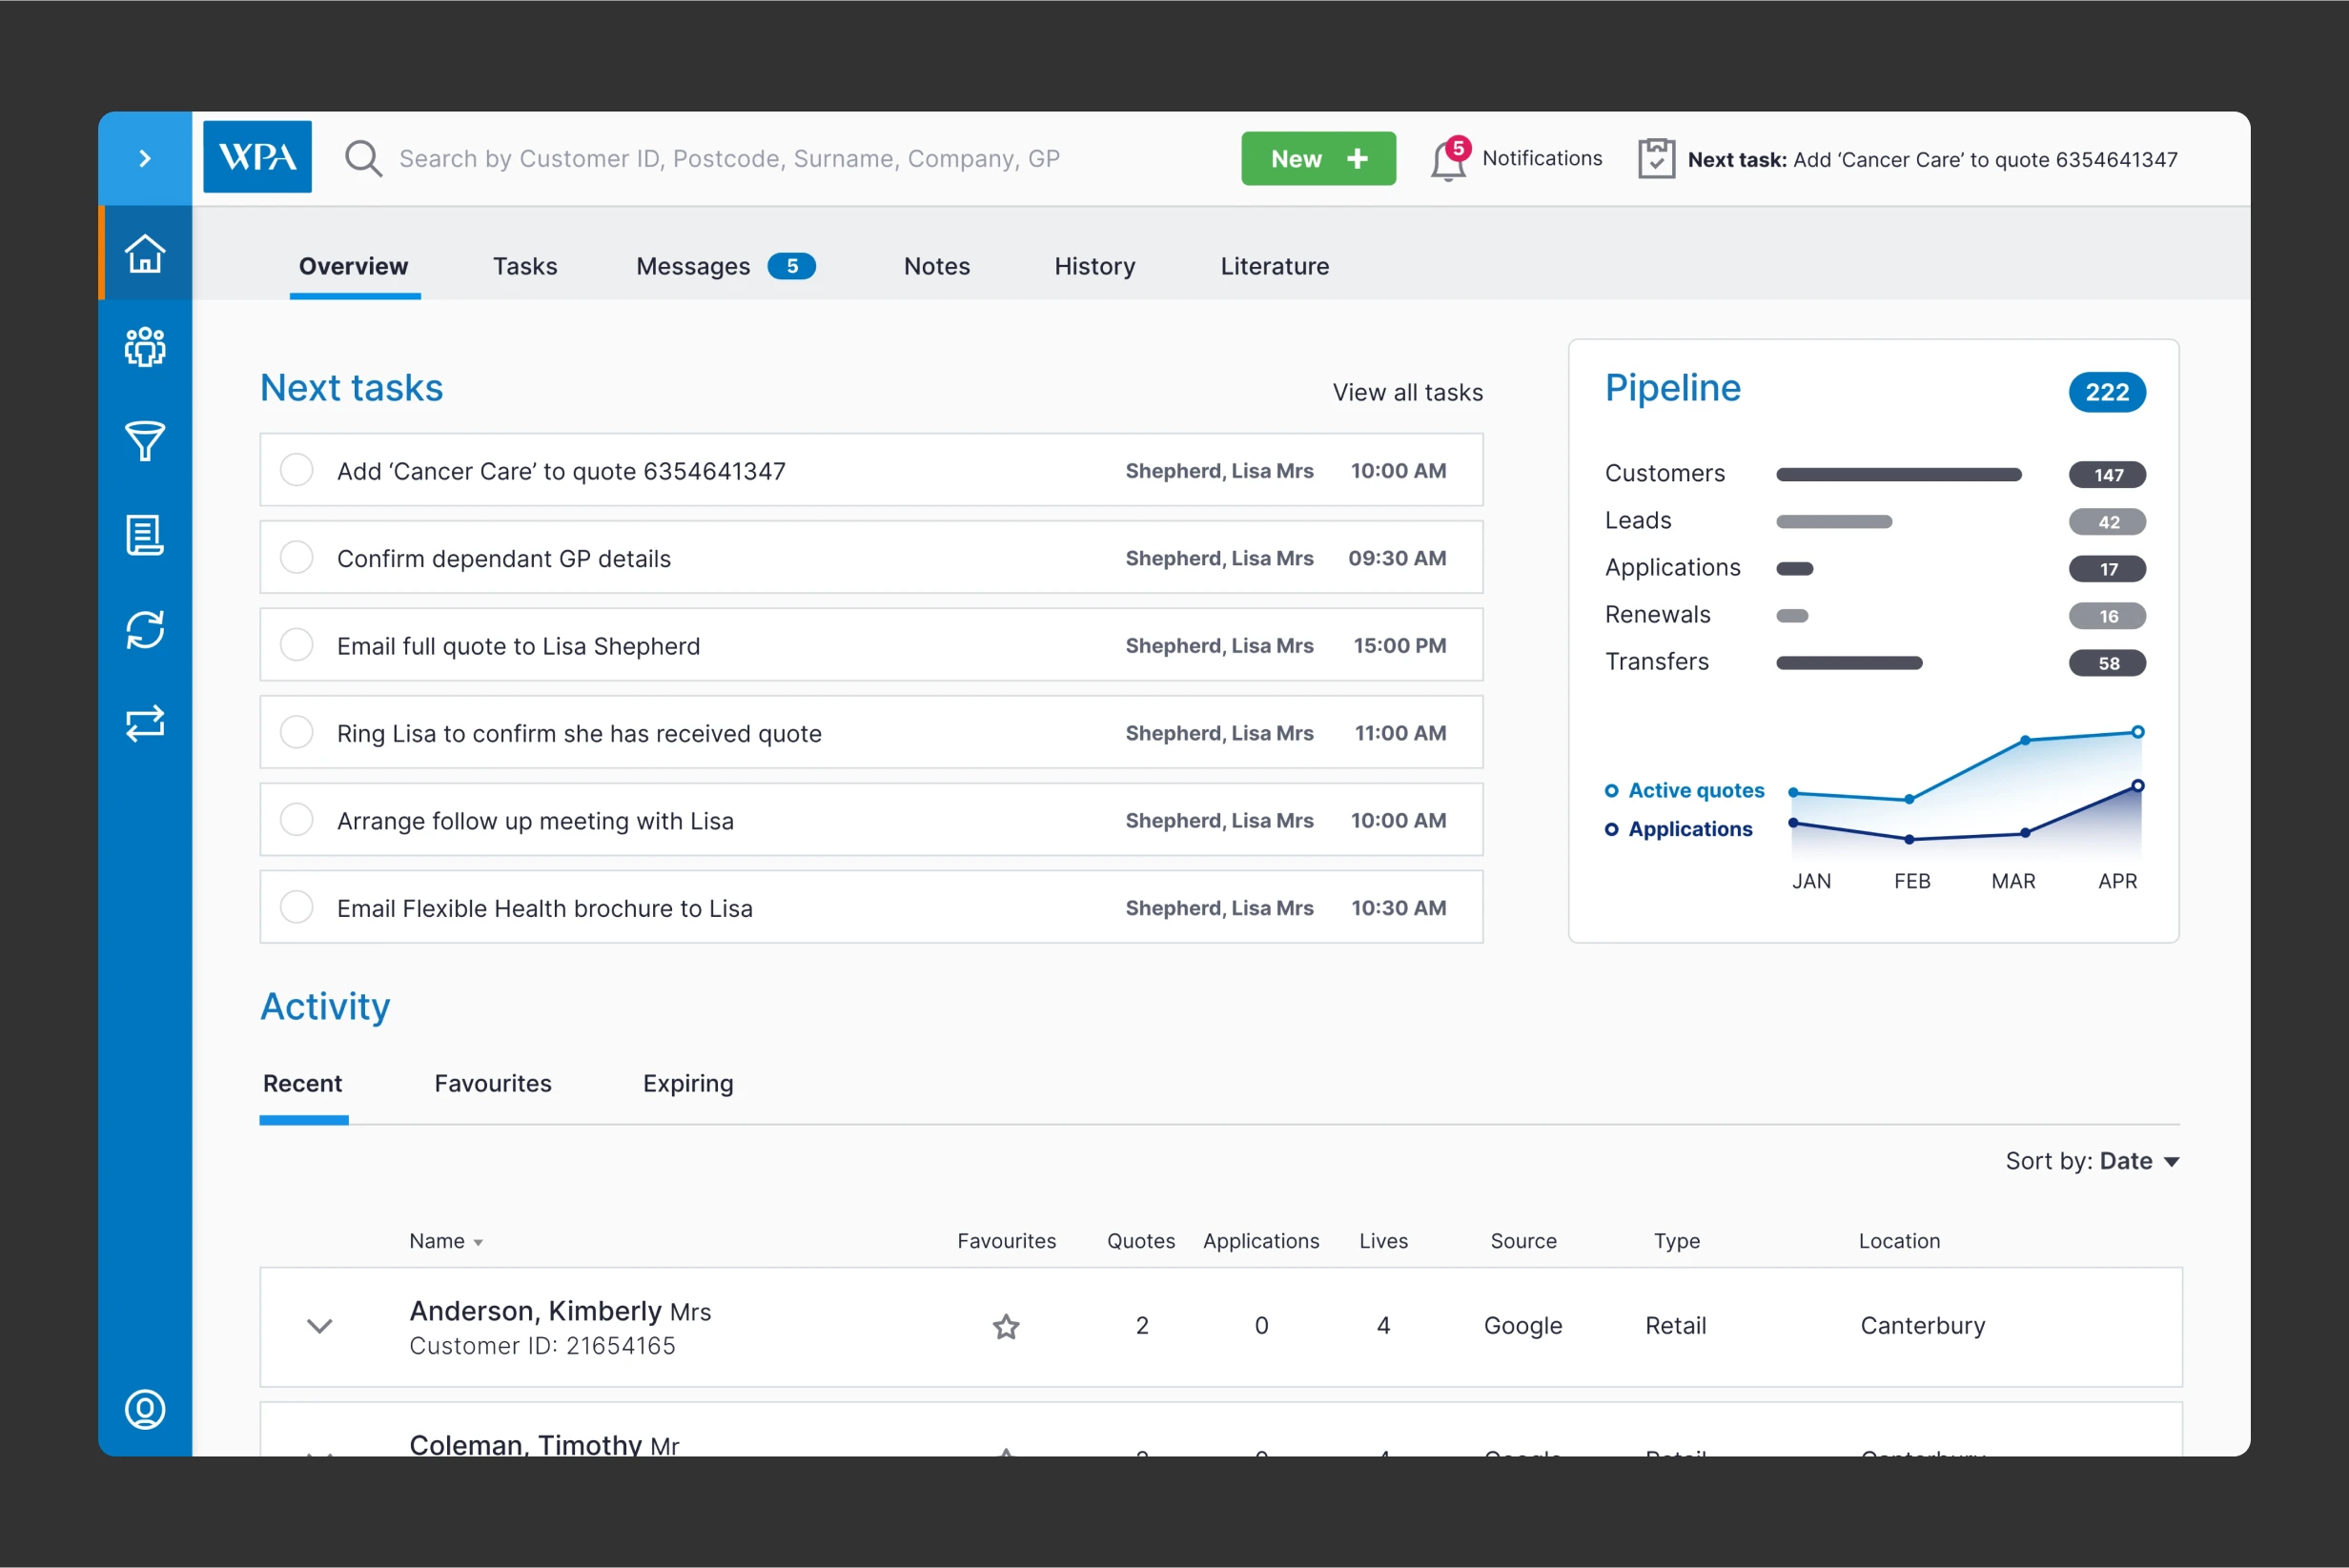Favourite Anderson, Kimberly with the star icon
2349x1568 pixels.
pyautogui.click(x=1006, y=1326)
